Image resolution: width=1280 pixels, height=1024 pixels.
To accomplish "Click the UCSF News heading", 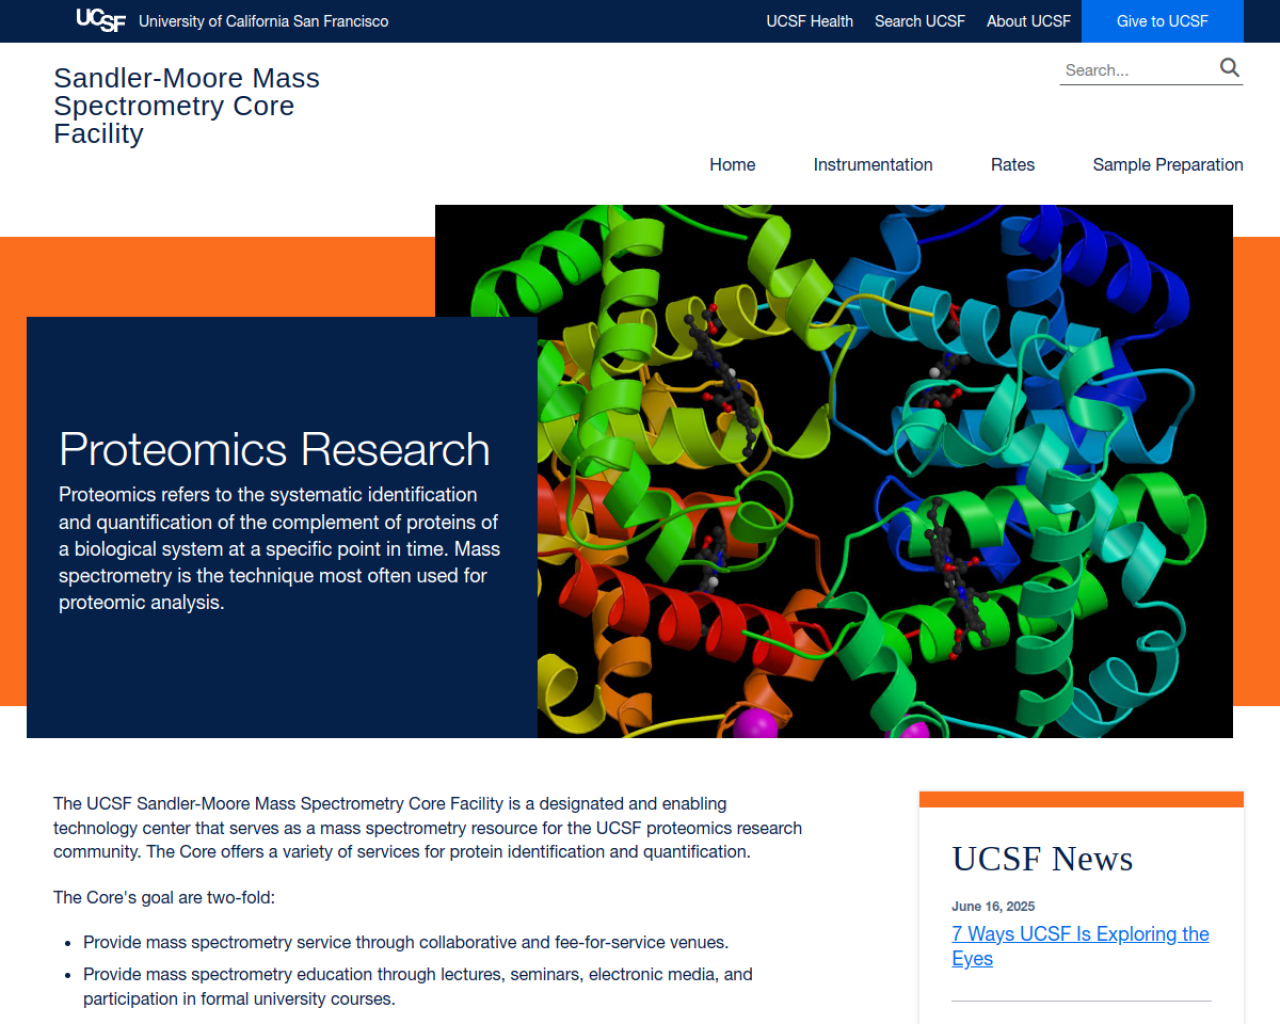I will [x=1042, y=859].
